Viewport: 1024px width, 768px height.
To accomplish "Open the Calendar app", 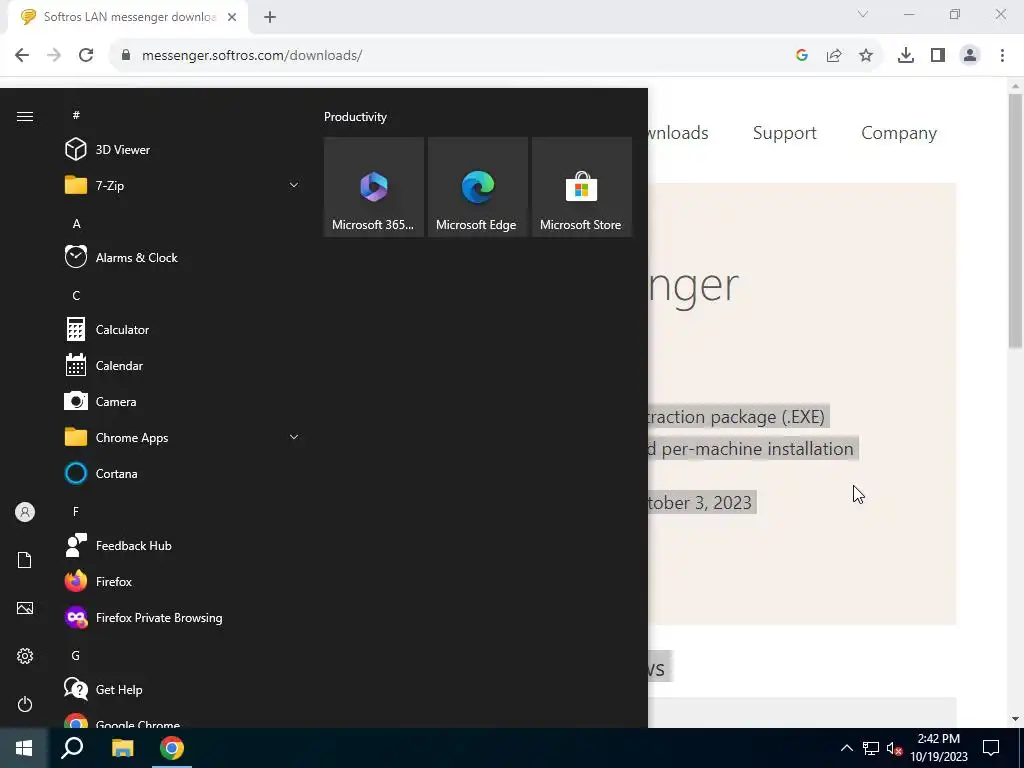I will click(x=183, y=366).
